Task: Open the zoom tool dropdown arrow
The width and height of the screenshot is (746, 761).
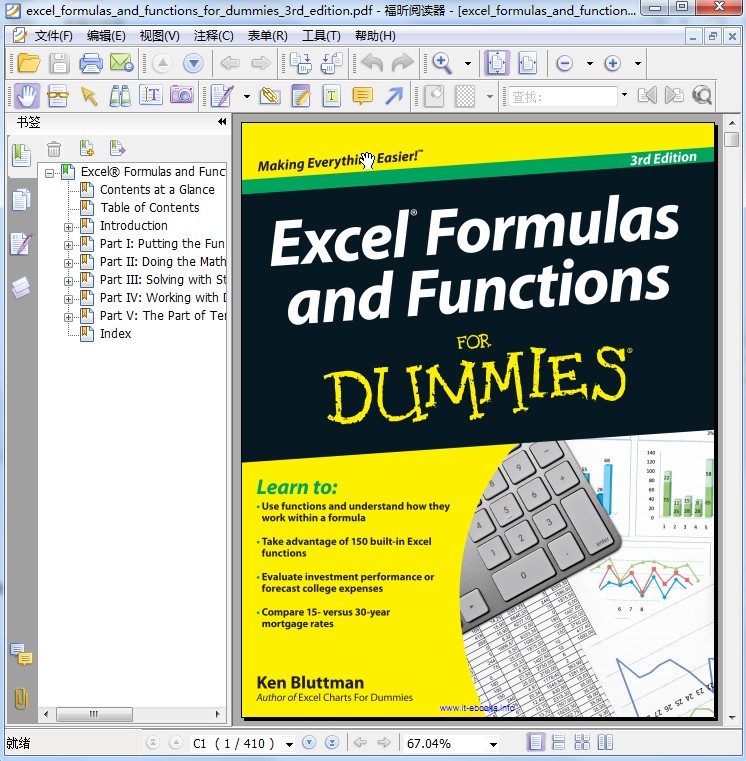Action: 467,63
